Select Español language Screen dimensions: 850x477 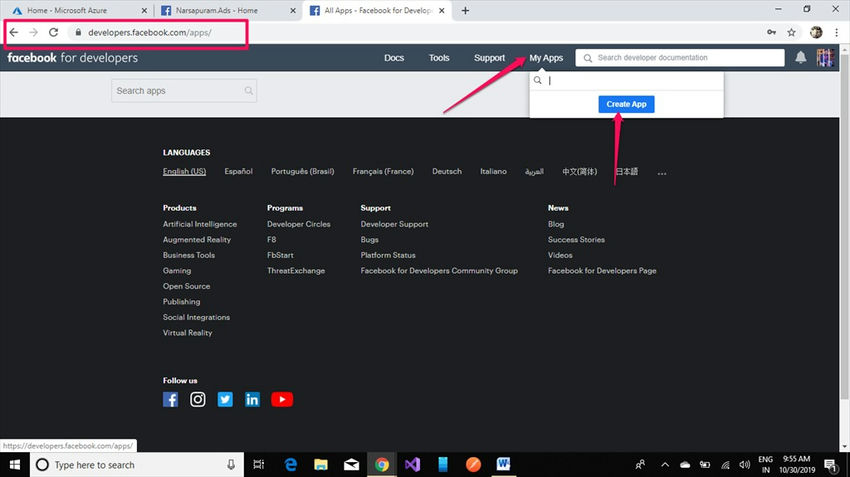pos(239,171)
